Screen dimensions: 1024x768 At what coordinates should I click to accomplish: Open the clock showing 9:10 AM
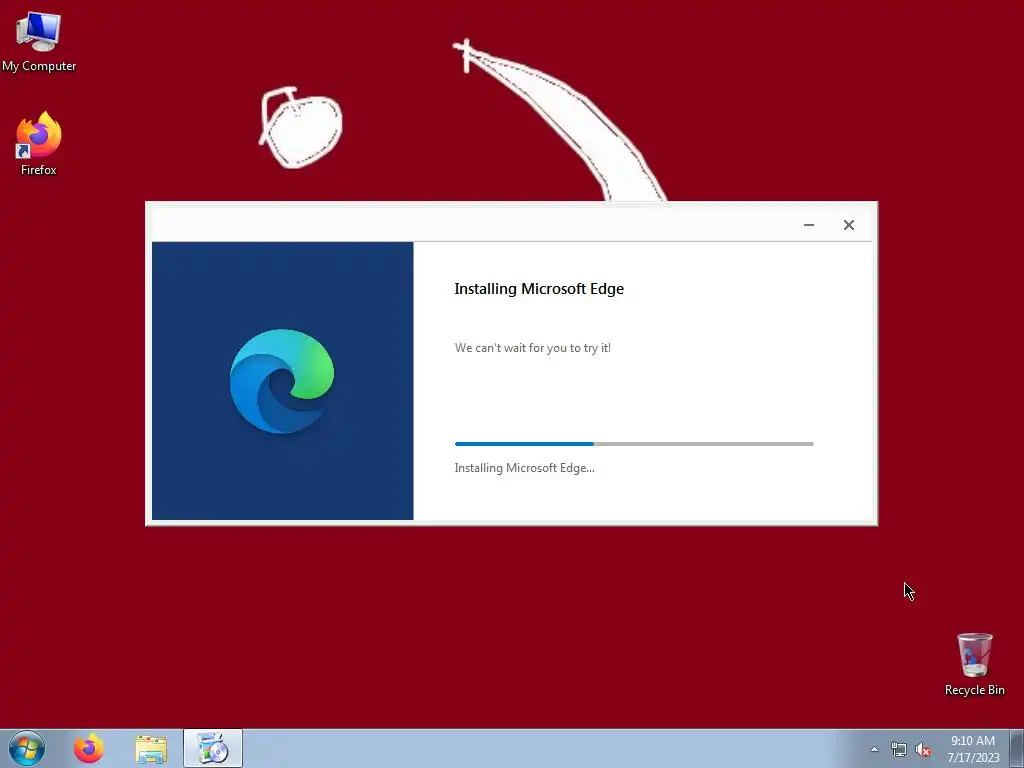973,748
